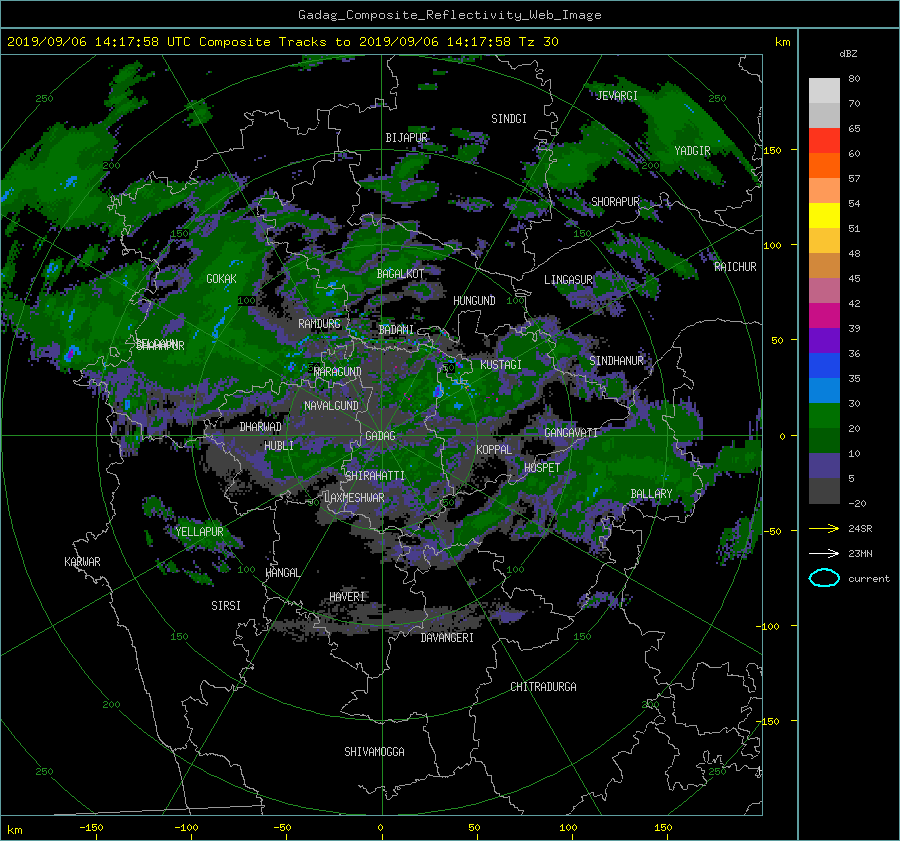Screen dimensions: 900x841
Task: Click the YADGIR city label
Action: click(x=692, y=151)
